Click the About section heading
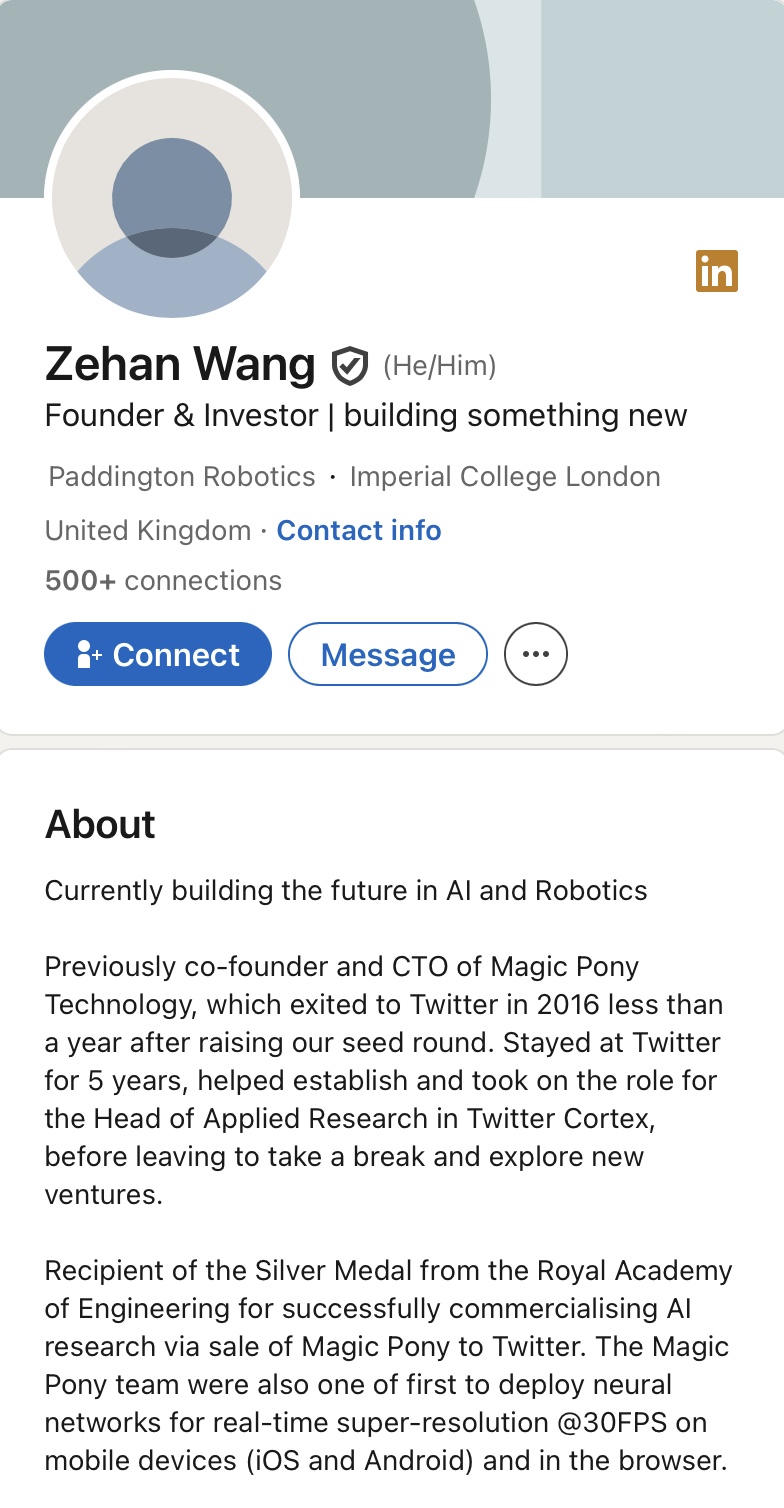Viewport: 784px width, 1508px height. [x=100, y=824]
